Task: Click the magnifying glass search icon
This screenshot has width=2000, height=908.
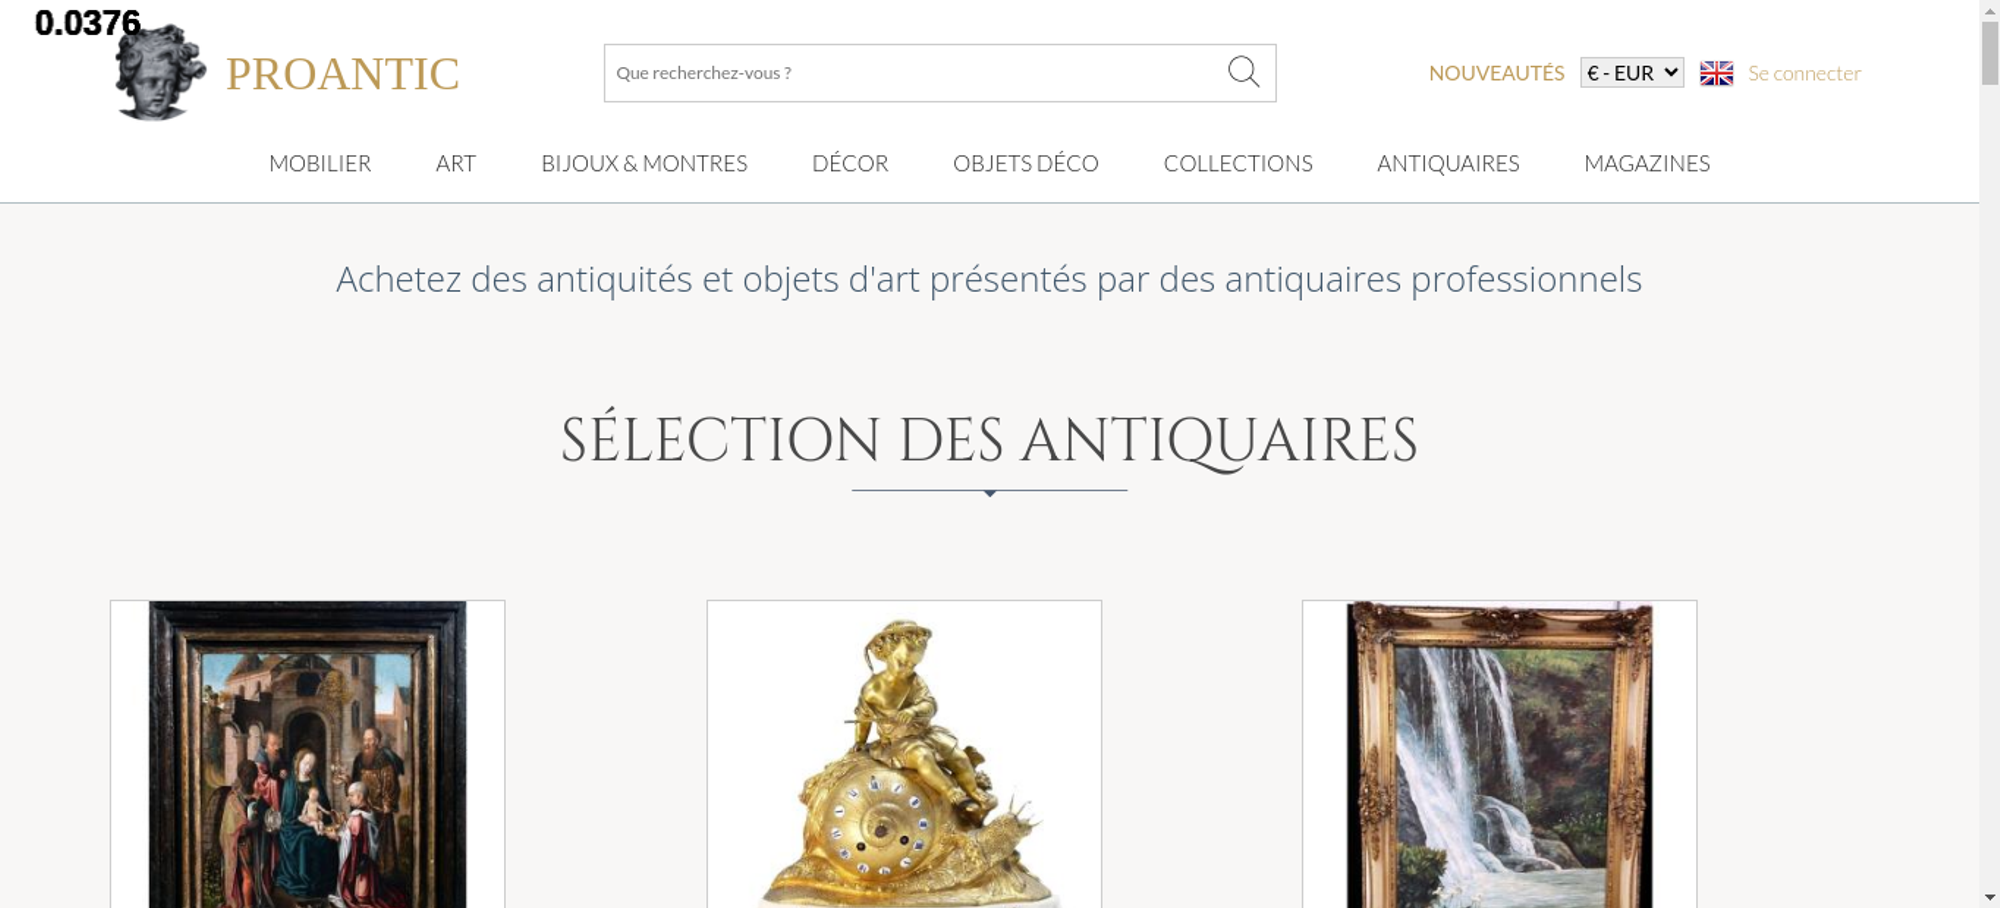Action: [x=1243, y=72]
